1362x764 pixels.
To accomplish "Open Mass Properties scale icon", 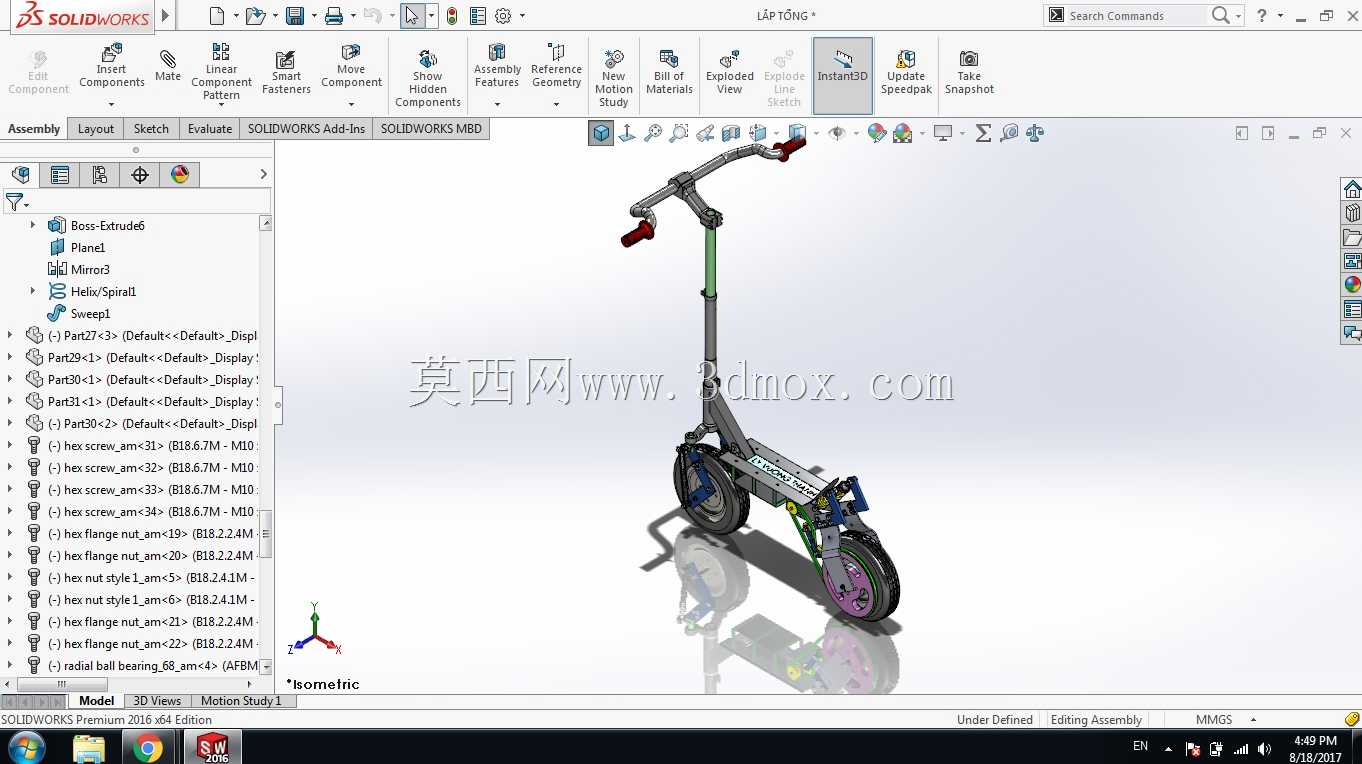I will (x=1035, y=133).
